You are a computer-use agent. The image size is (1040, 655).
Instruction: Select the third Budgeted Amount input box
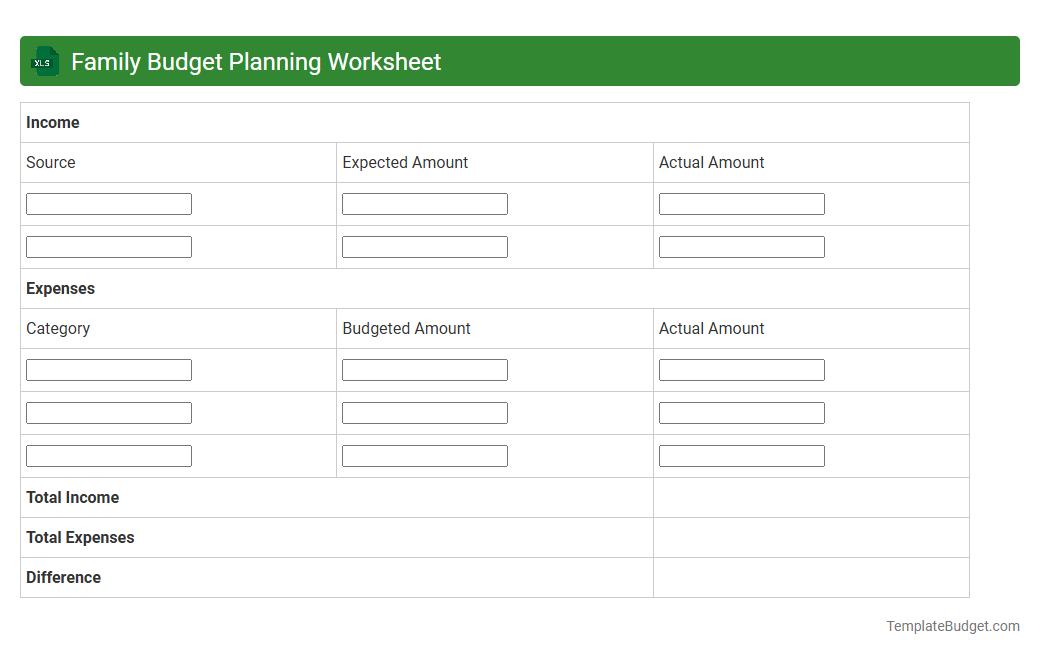click(x=424, y=455)
